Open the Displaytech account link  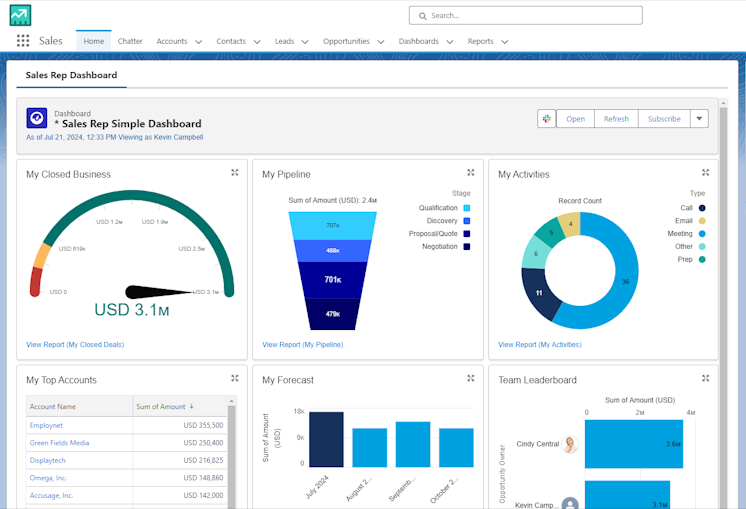(48, 460)
